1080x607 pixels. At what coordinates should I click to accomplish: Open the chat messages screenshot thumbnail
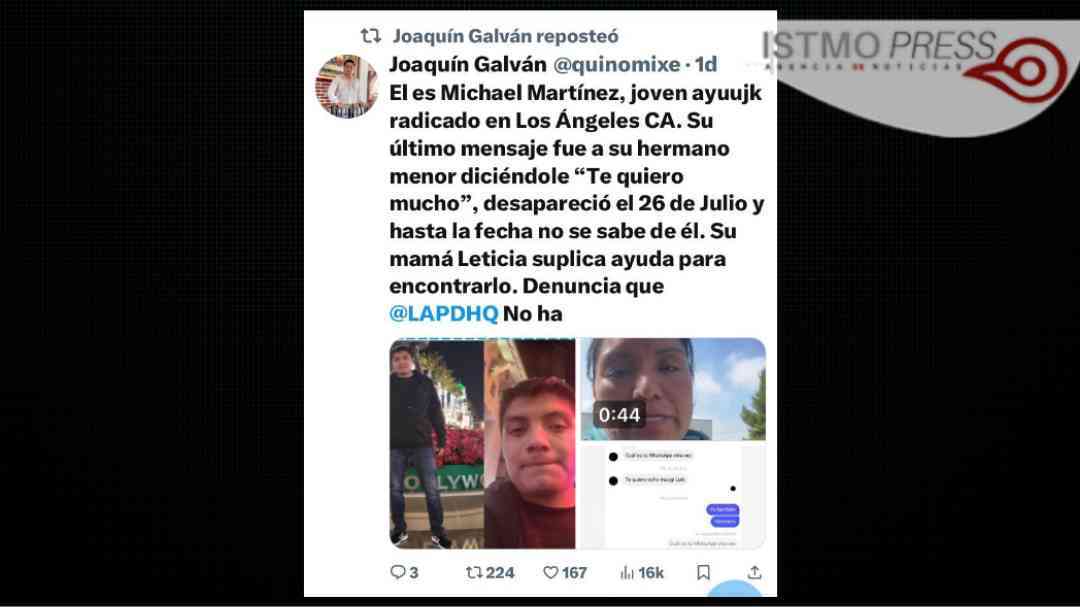coord(673,496)
